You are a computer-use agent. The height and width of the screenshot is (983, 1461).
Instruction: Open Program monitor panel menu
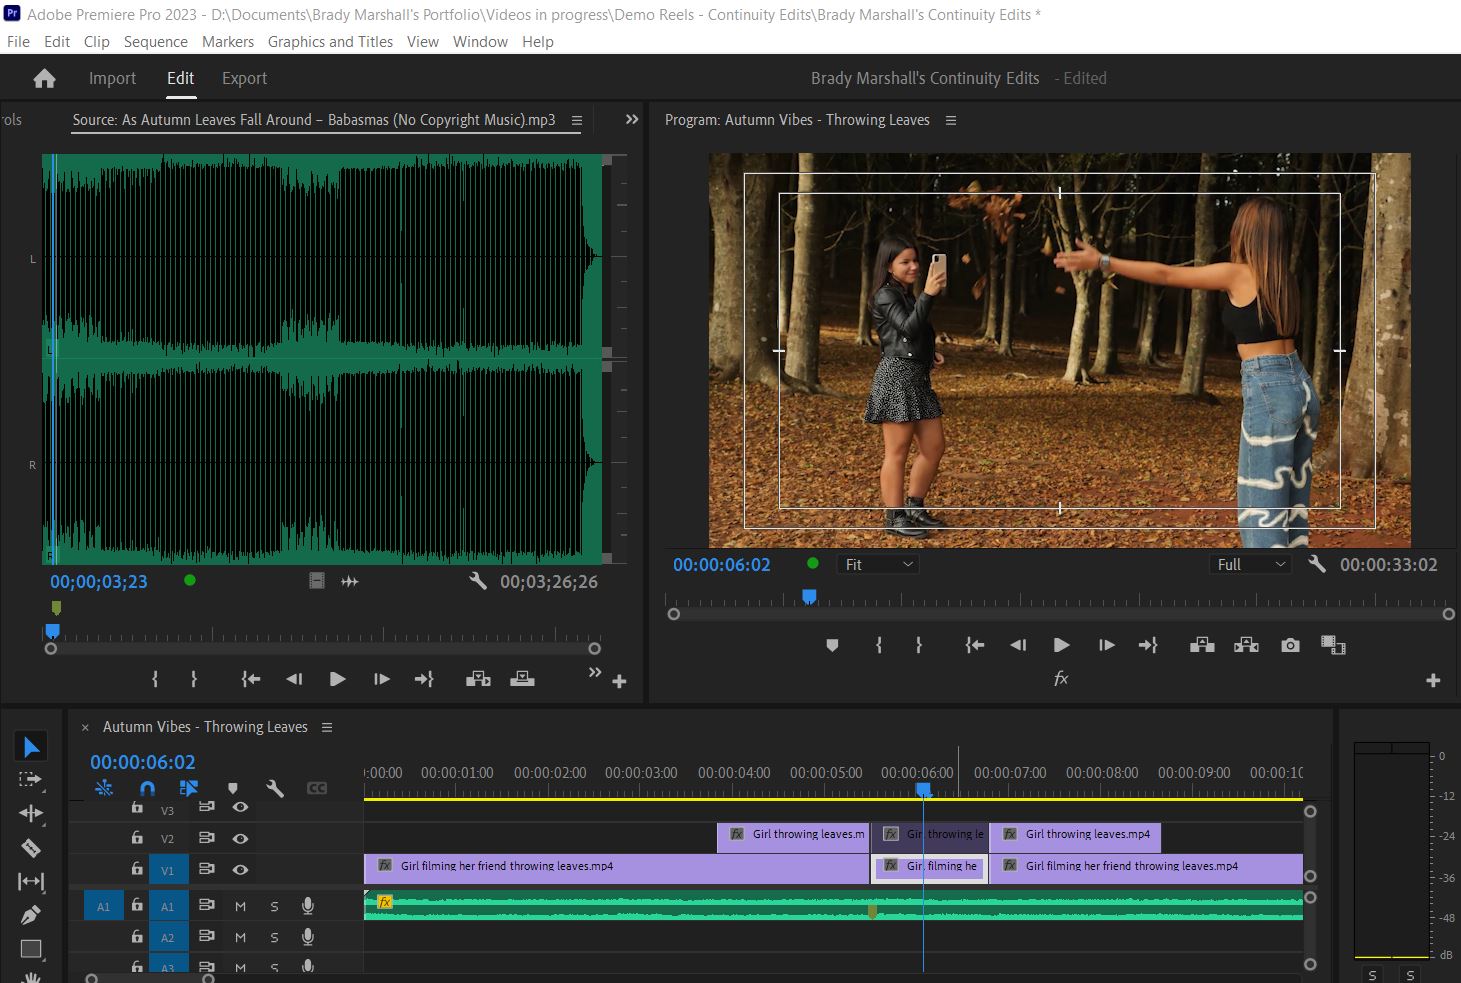click(951, 120)
